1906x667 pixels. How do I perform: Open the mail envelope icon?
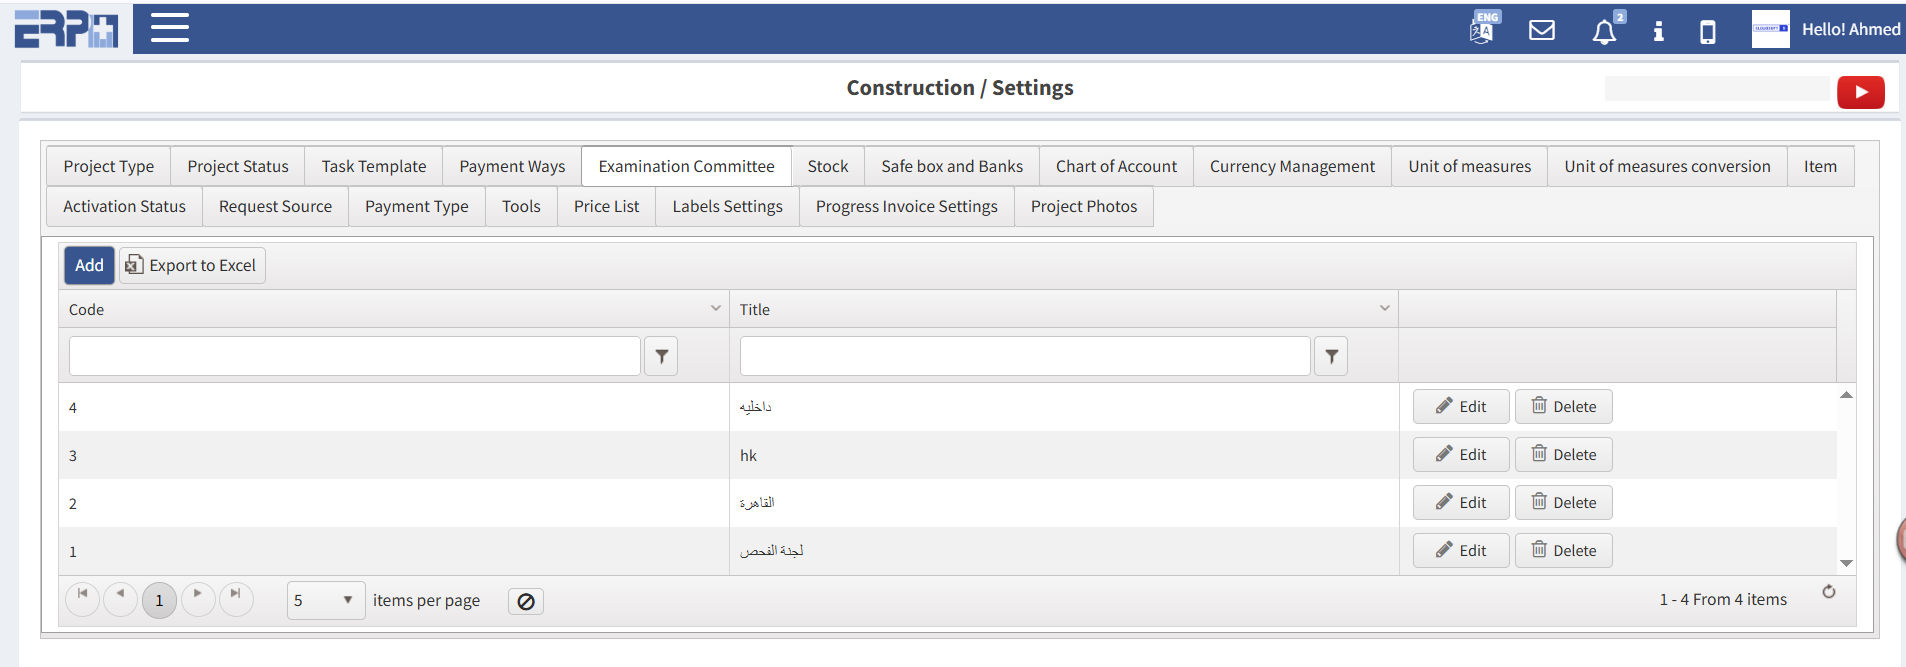click(x=1542, y=30)
